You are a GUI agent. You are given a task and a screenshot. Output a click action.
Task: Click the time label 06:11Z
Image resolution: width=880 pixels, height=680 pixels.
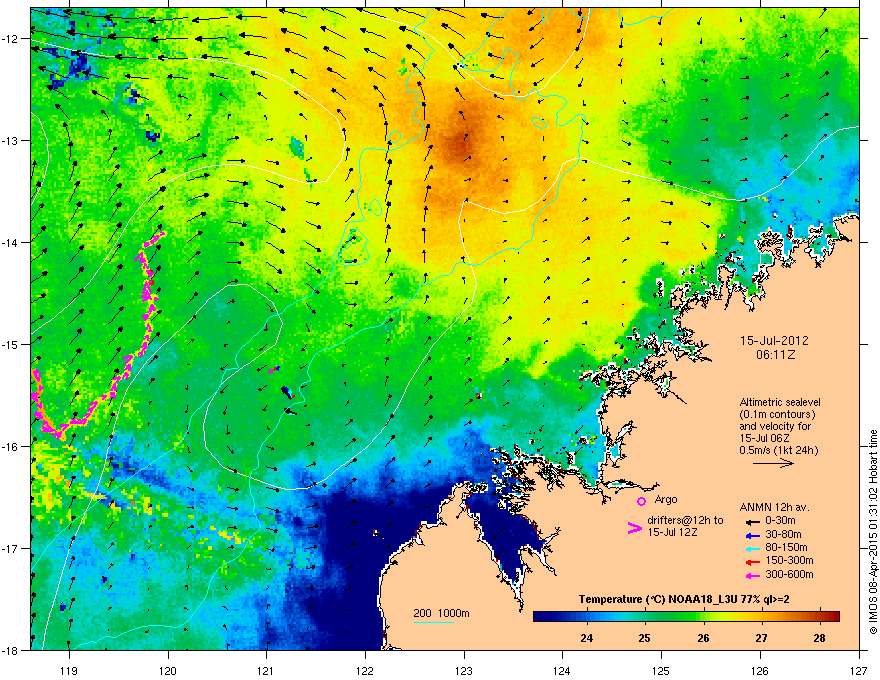[x=776, y=355]
